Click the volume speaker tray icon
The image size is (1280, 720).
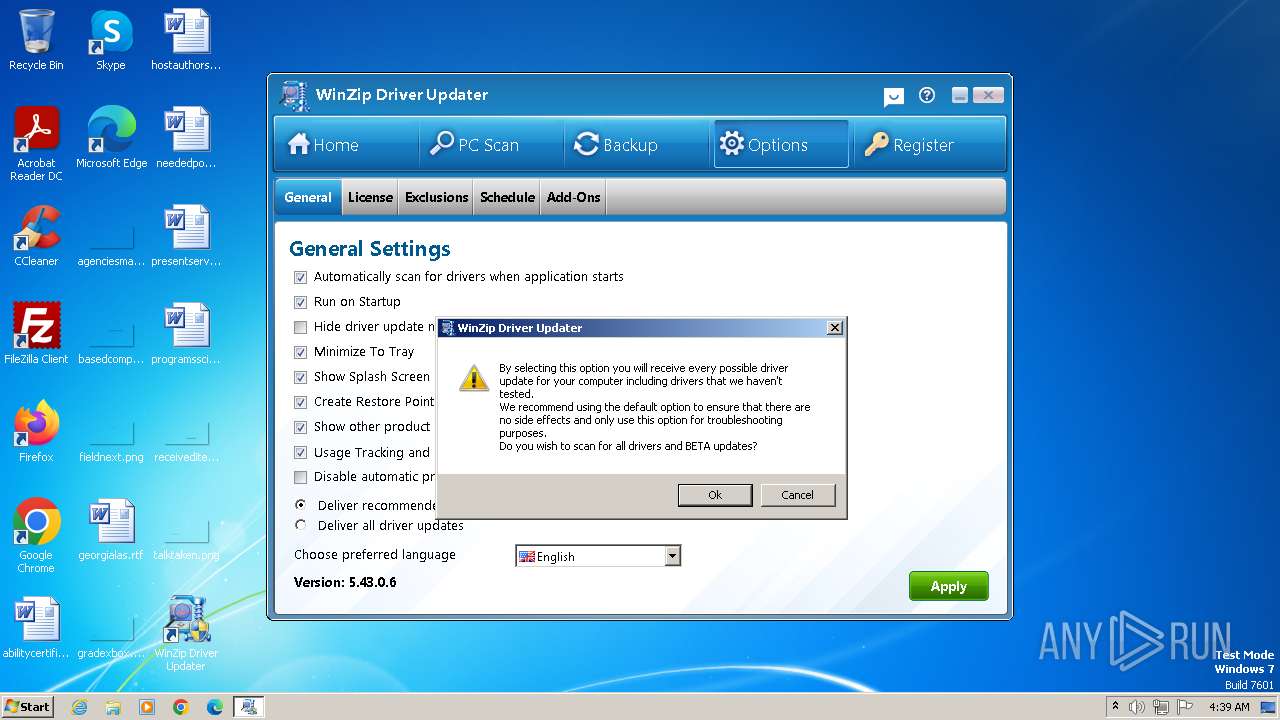pyautogui.click(x=1137, y=707)
